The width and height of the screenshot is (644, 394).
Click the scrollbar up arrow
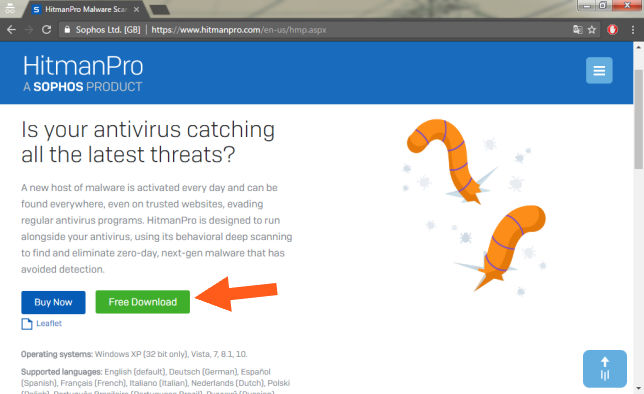638,47
